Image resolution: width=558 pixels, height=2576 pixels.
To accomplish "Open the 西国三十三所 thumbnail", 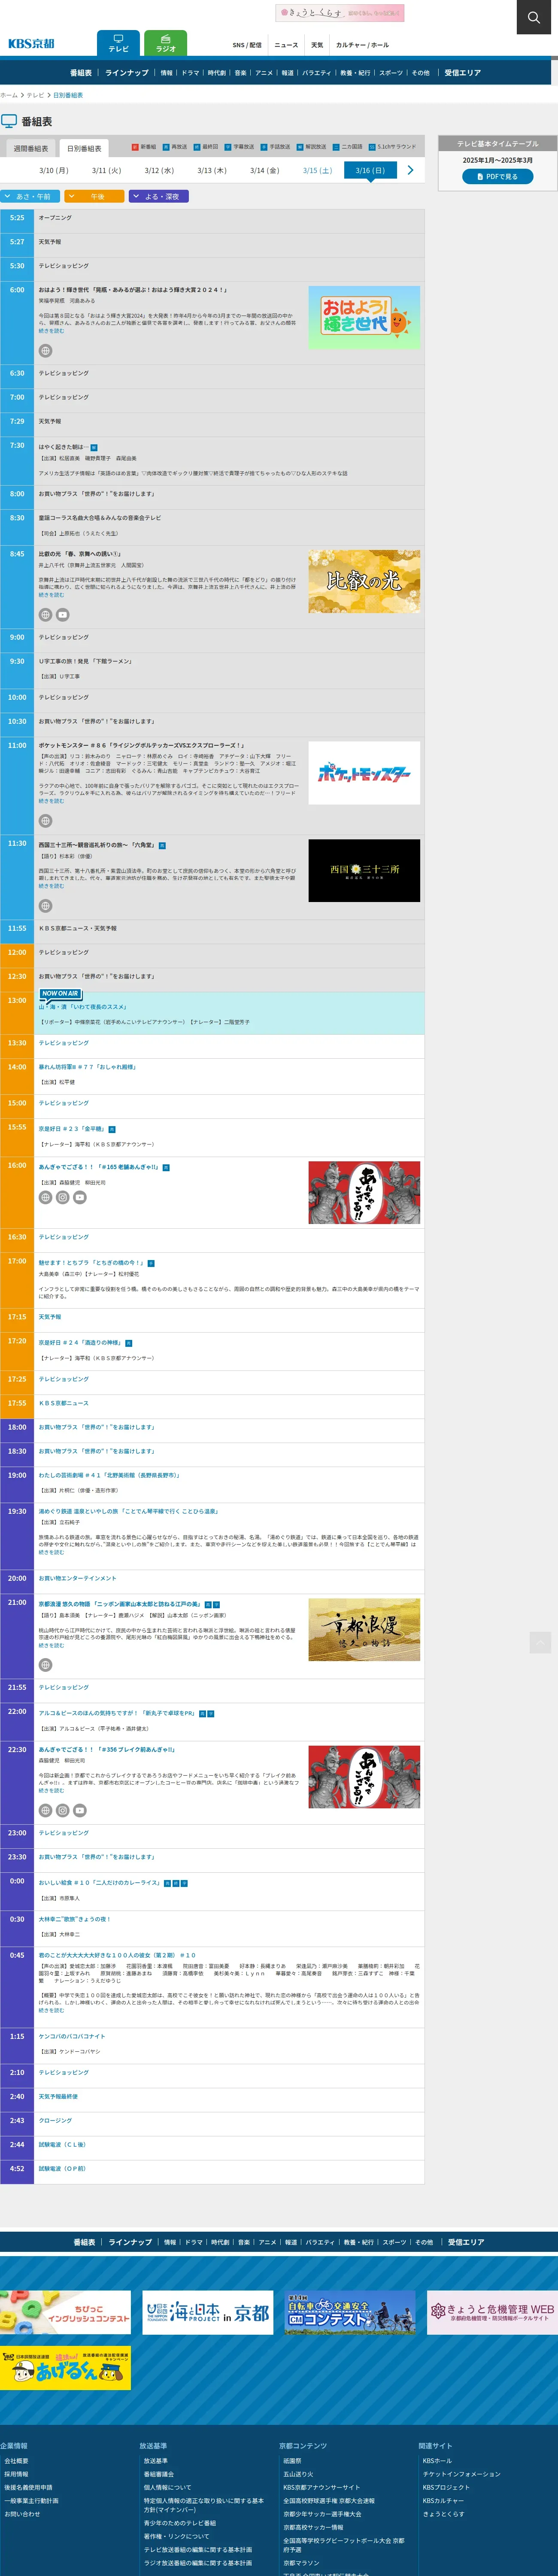I will 364,870.
